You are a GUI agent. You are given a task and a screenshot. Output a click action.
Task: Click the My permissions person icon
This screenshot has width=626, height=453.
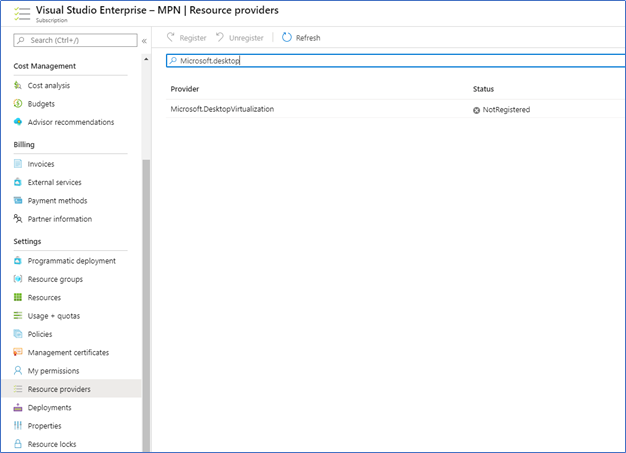18,371
